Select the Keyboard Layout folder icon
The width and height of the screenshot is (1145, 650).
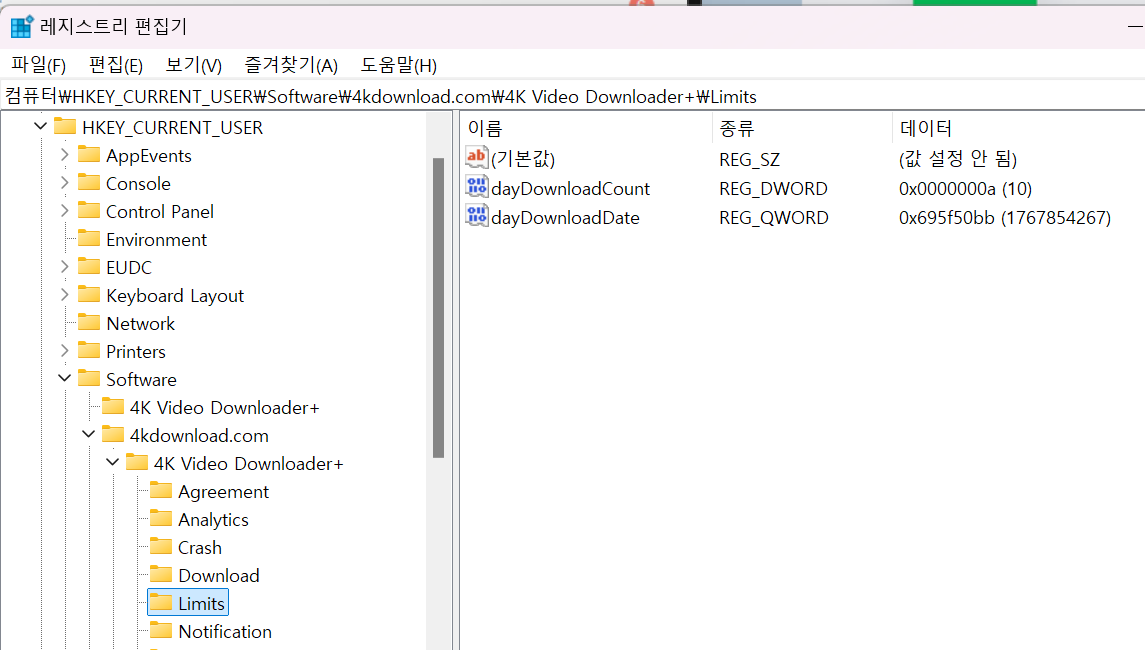tap(89, 294)
